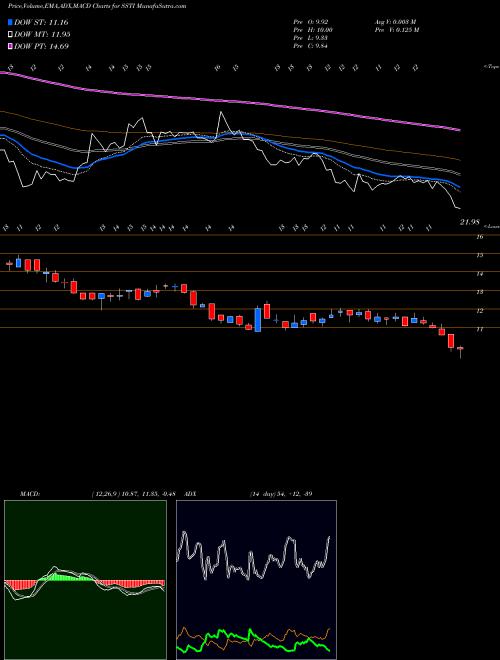Click the MACD panel heading label
Viewport: 500px width, 660px height.
pyautogui.click(x=29, y=493)
